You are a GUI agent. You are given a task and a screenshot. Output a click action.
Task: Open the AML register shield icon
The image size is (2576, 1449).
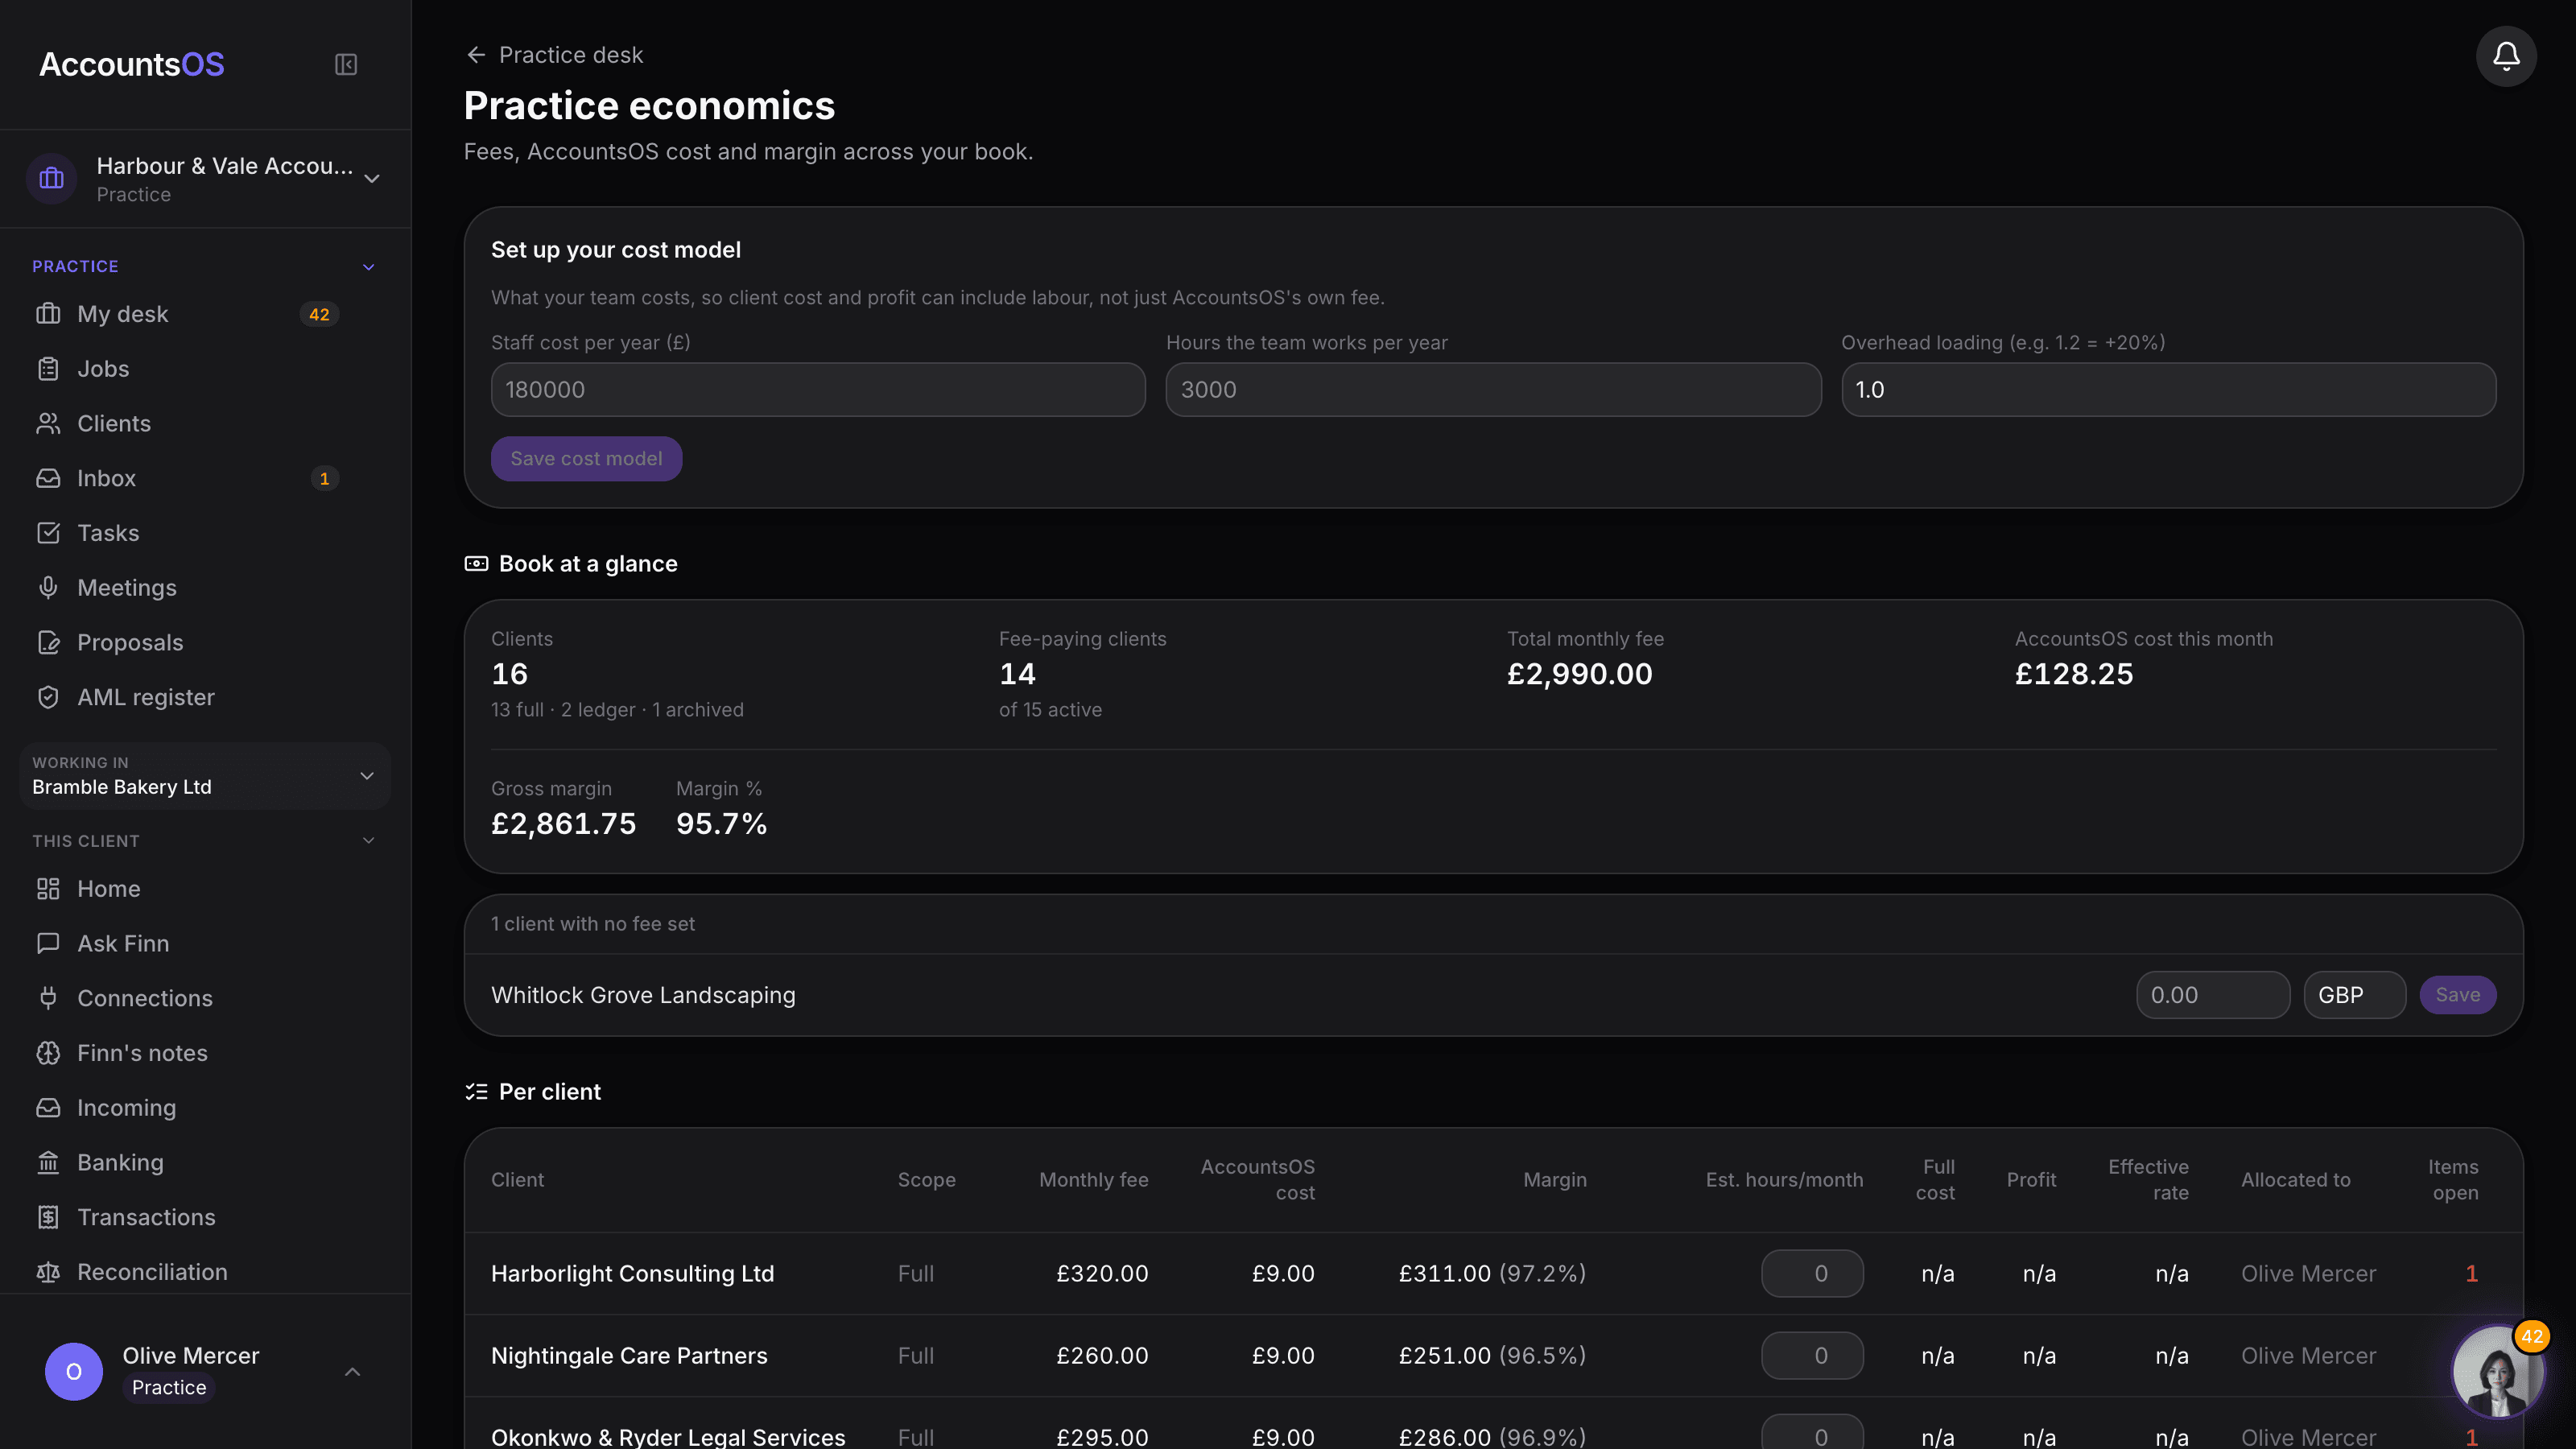tap(48, 697)
